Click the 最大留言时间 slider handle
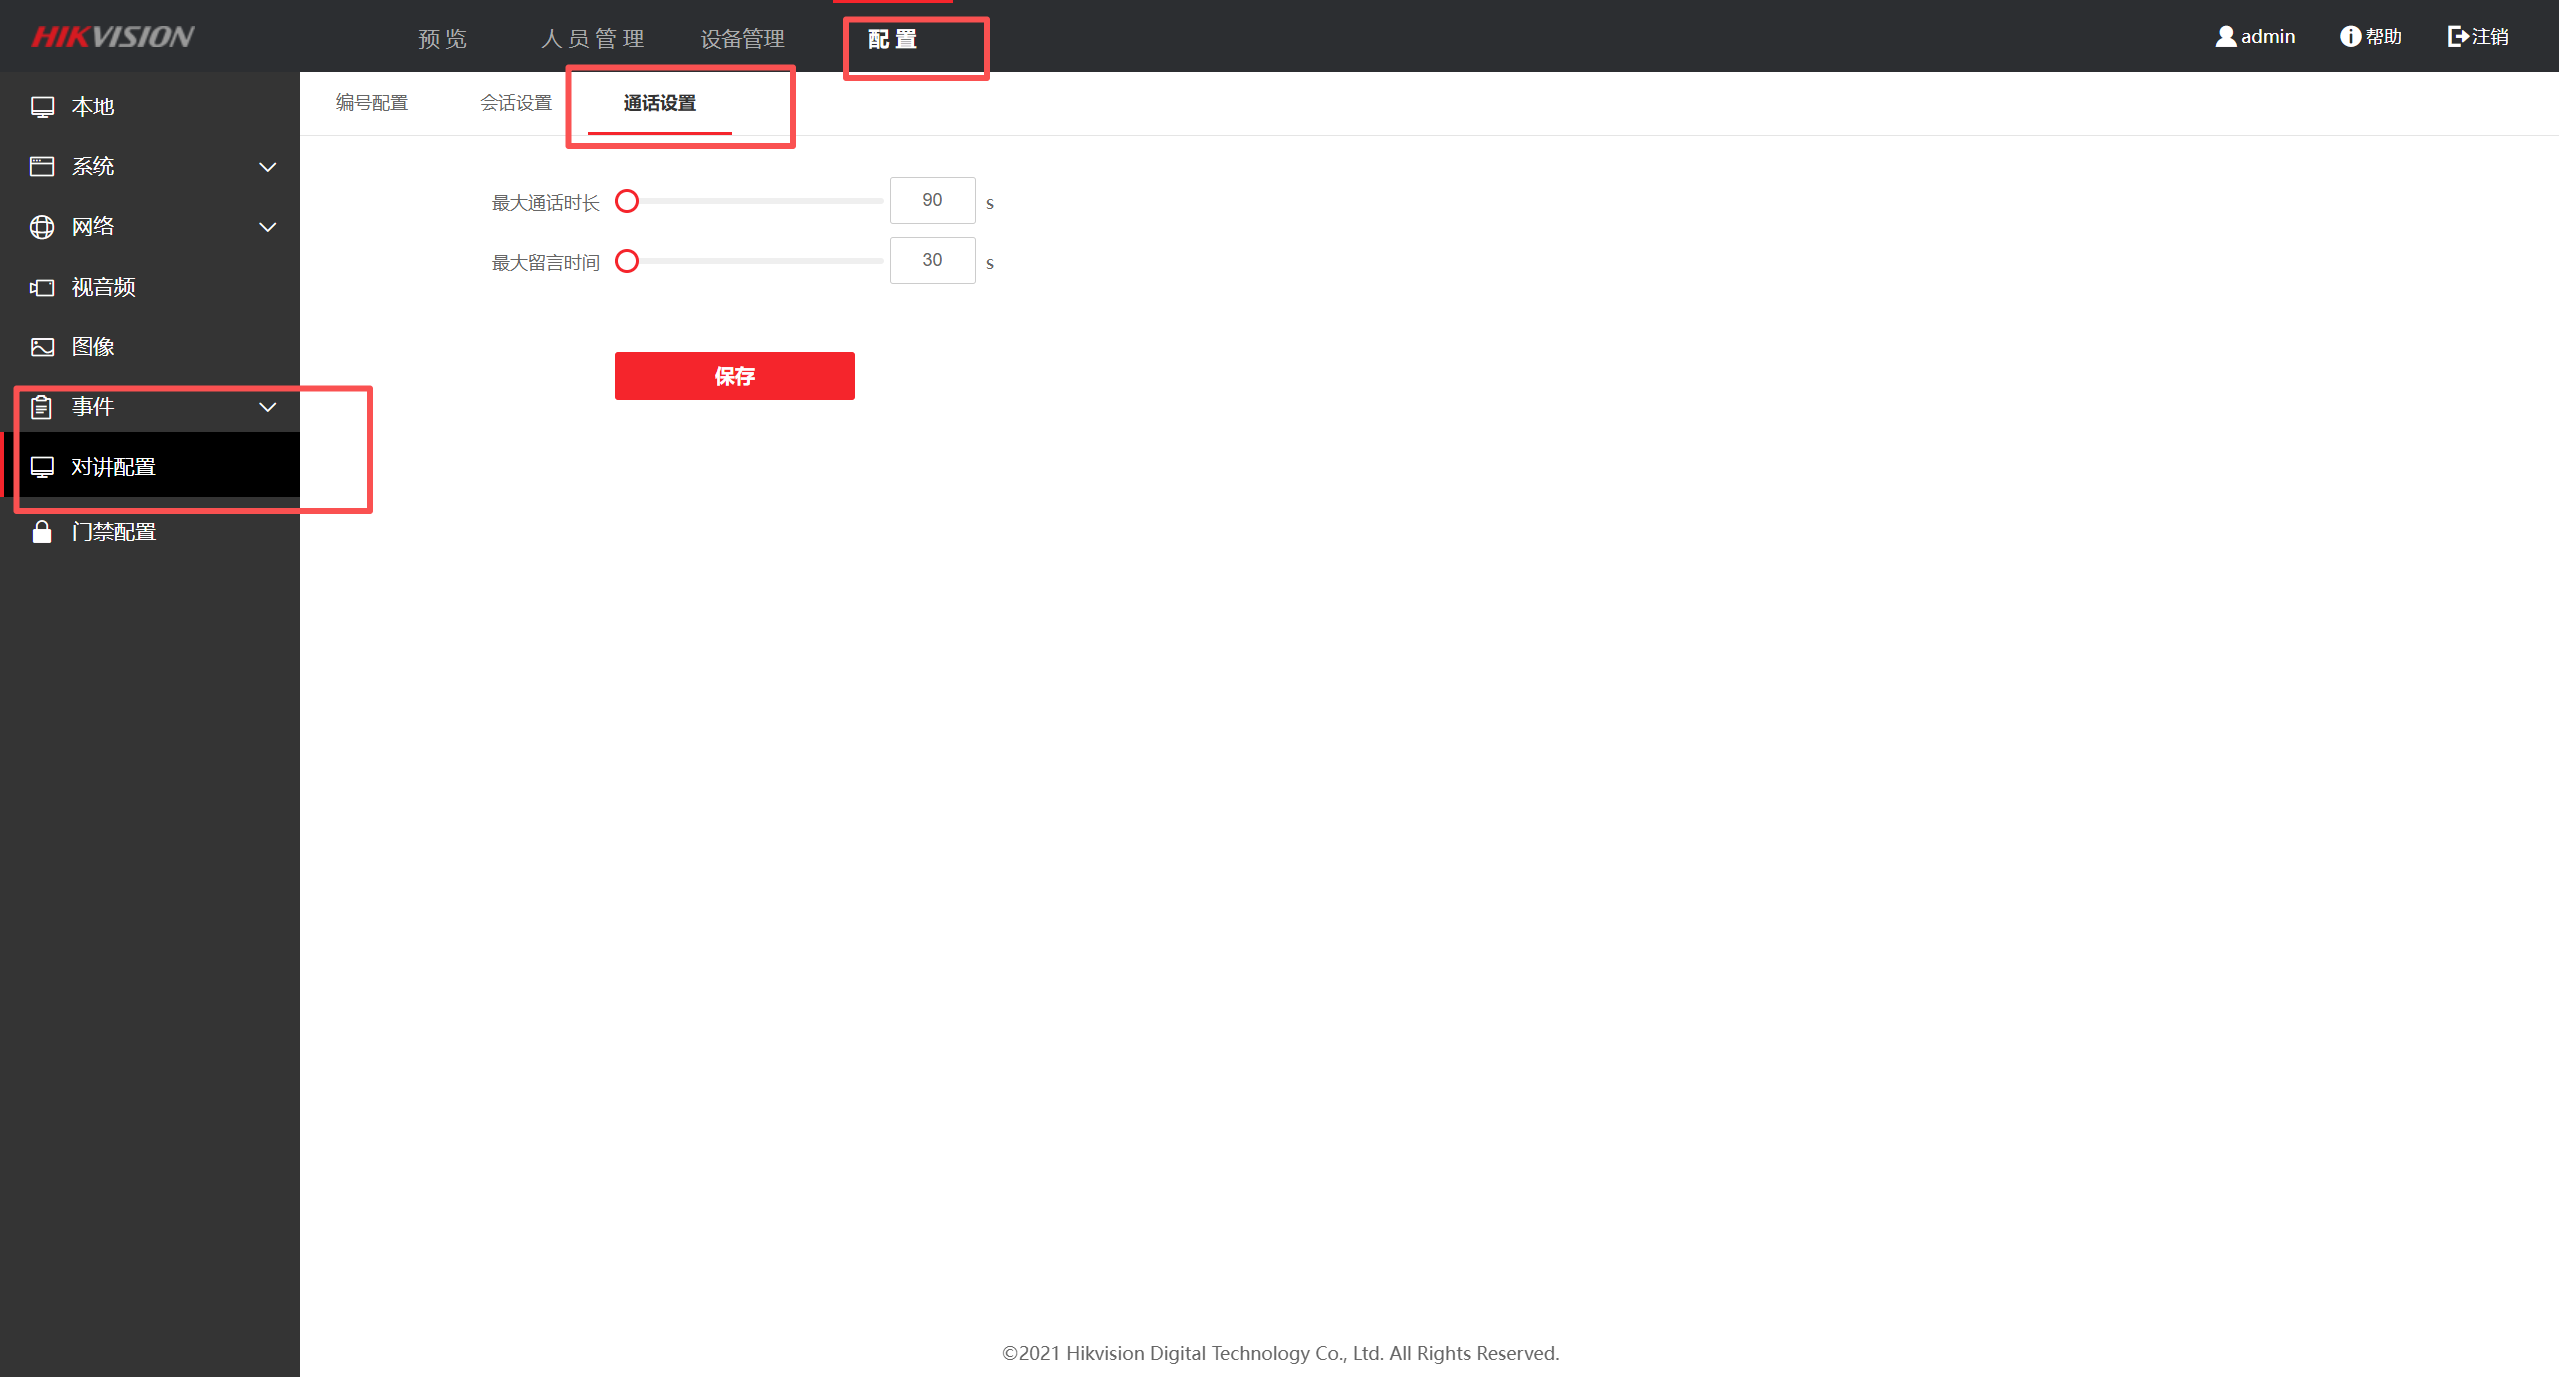Viewport: 2559px width, 1383px height. click(627, 262)
